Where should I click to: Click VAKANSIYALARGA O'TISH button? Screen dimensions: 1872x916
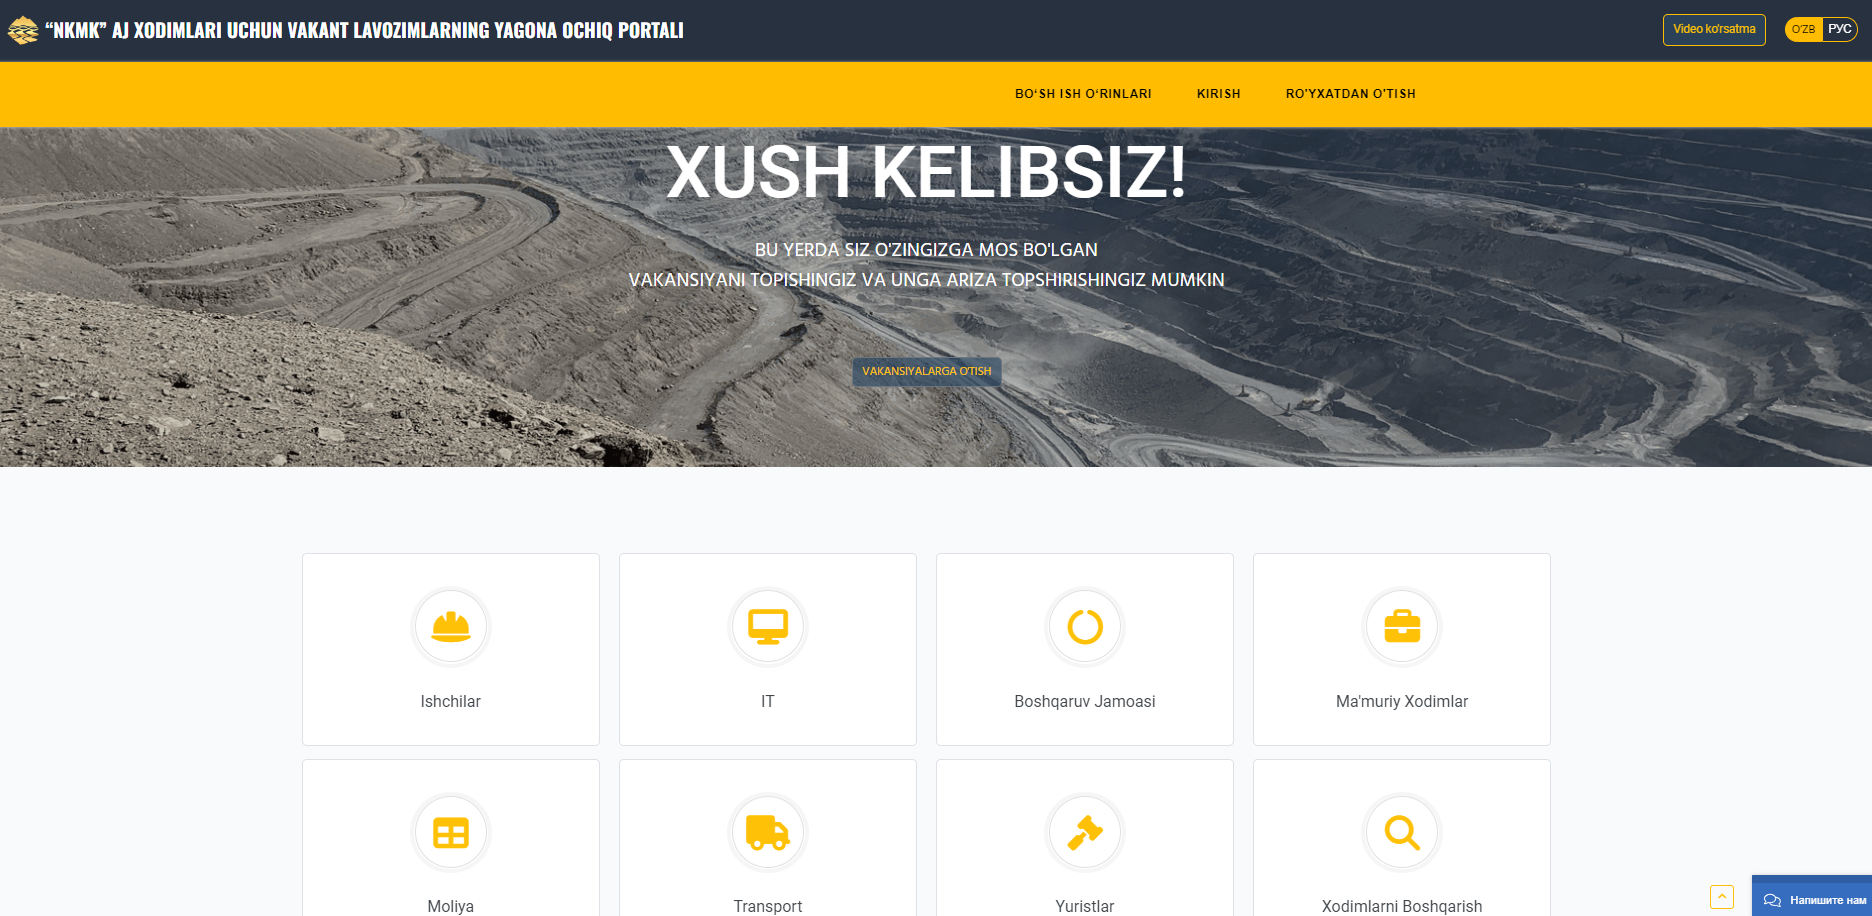click(927, 371)
